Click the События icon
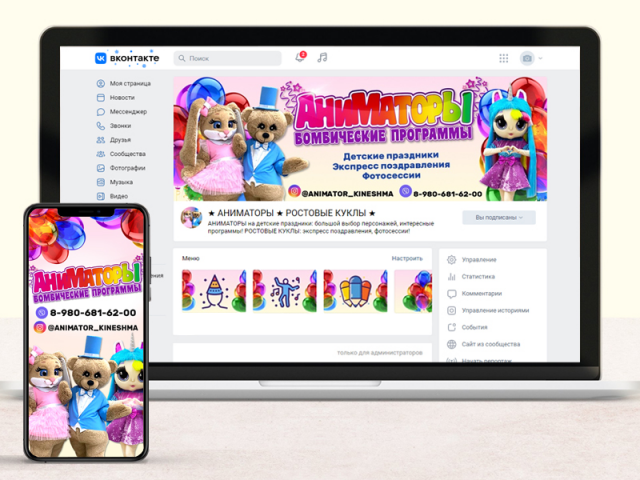Screen dimensions: 640x480 point(451,327)
